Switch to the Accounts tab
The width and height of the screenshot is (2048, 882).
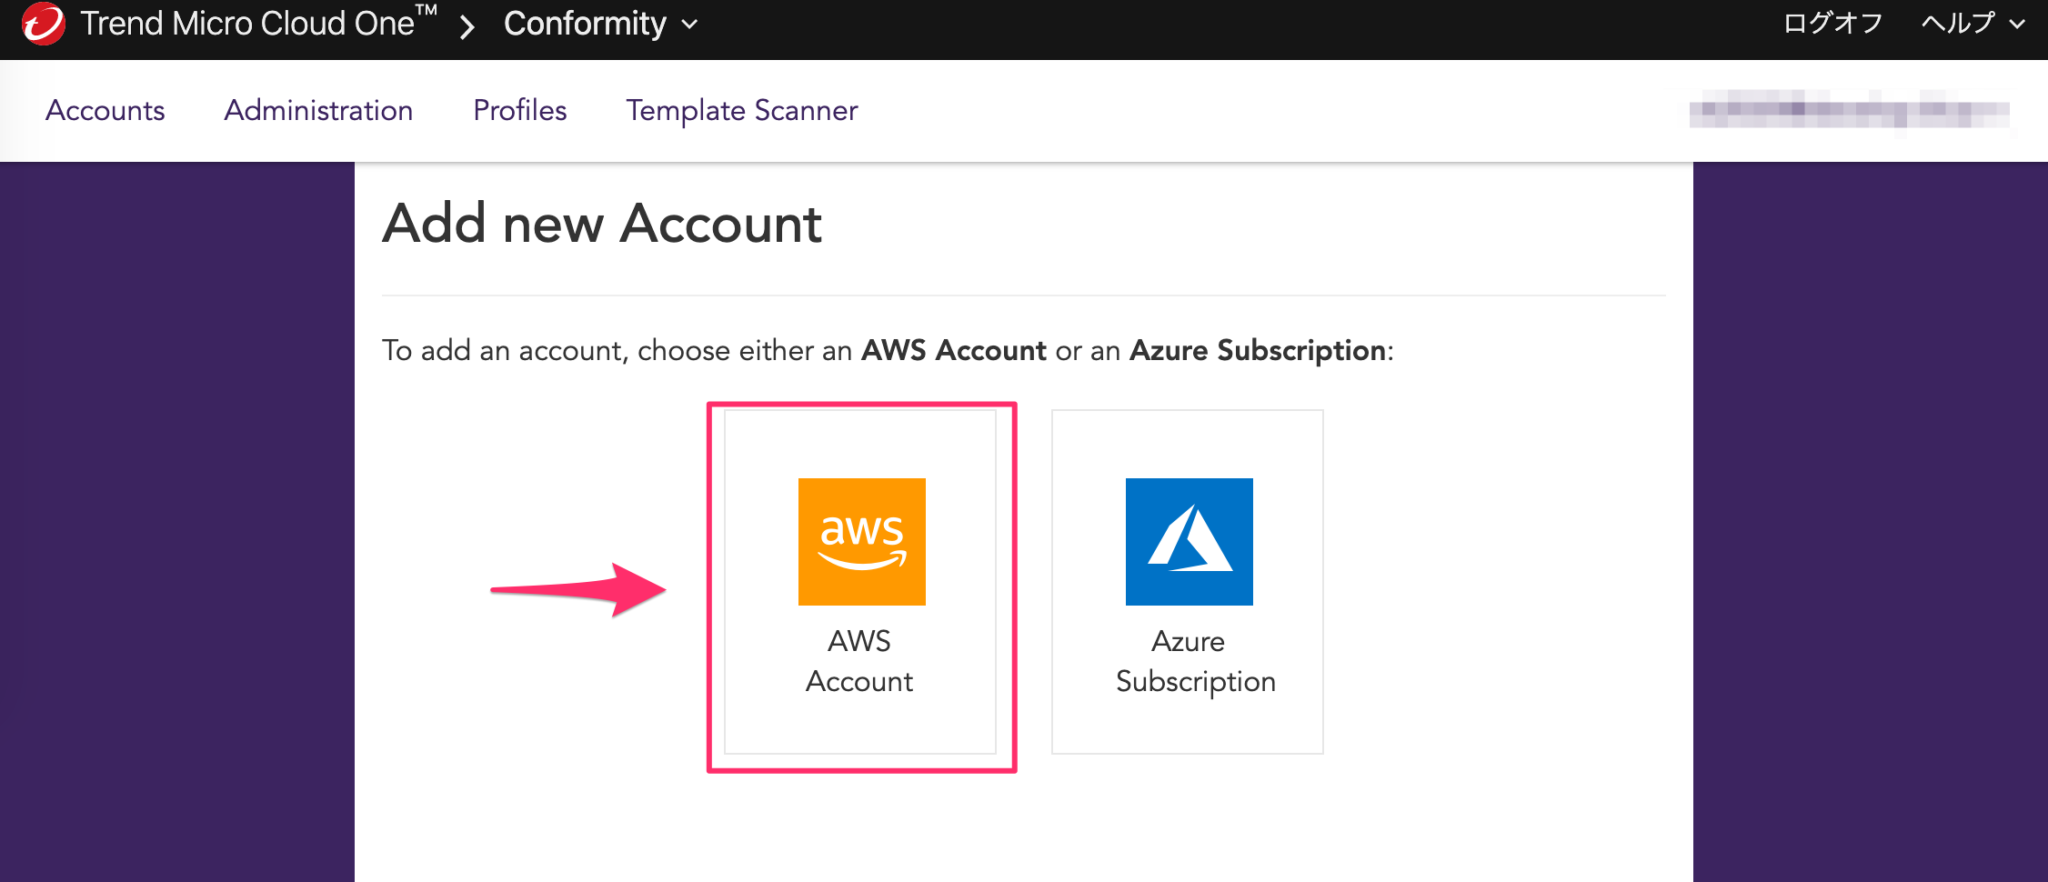coord(105,110)
